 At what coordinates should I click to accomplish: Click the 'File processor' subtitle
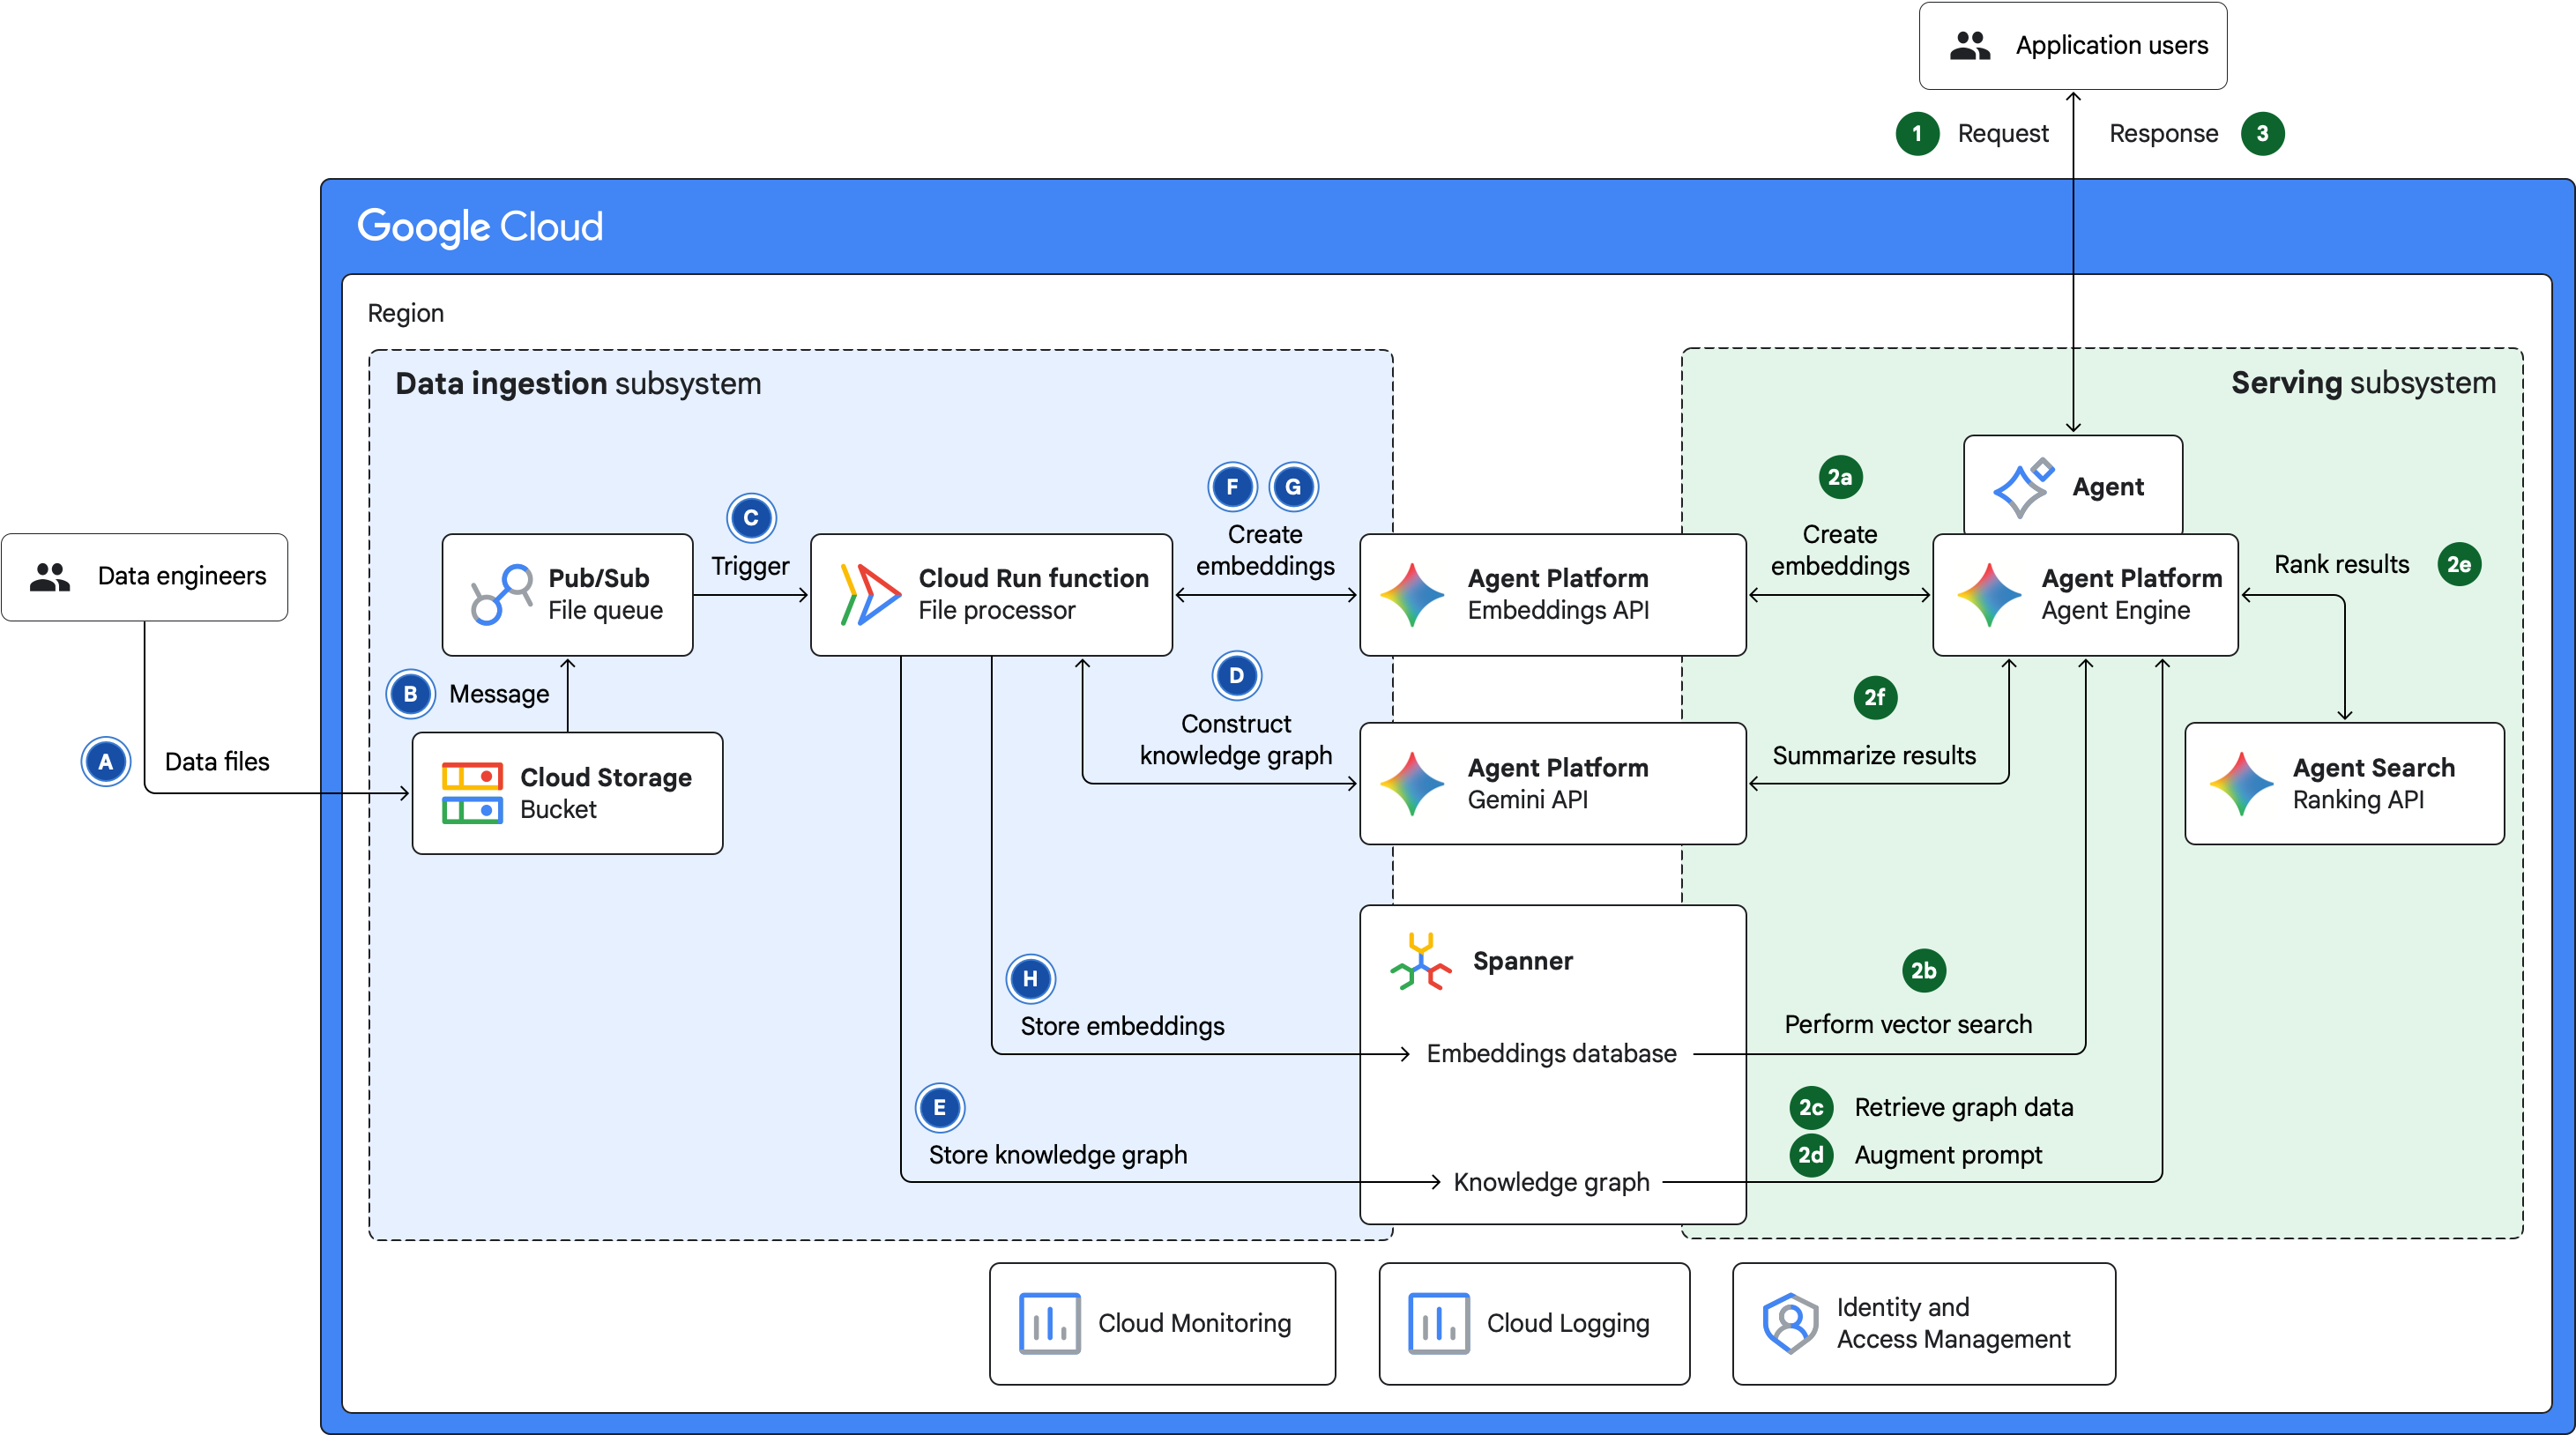(997, 611)
